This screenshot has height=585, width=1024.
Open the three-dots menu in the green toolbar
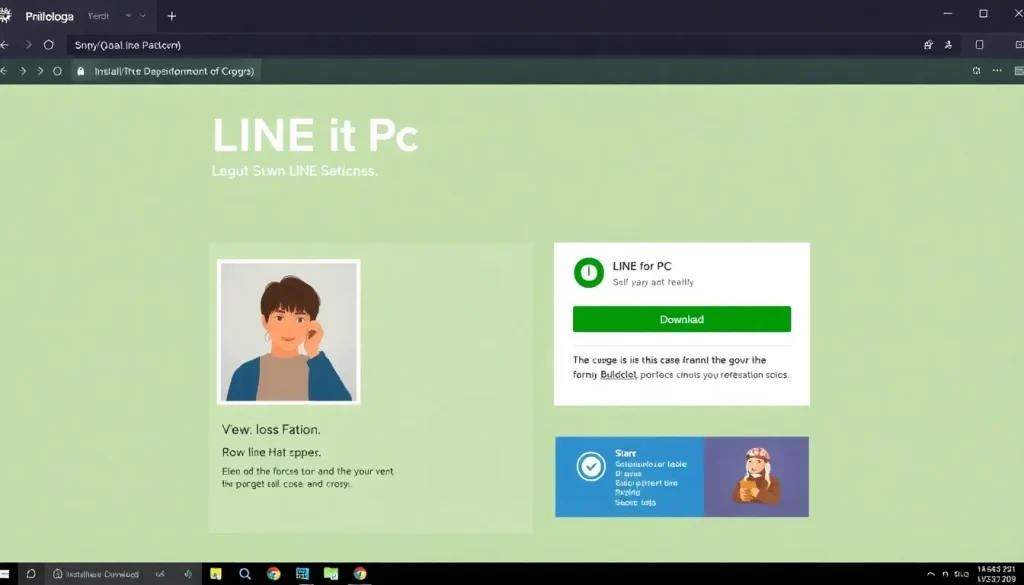[x=997, y=71]
